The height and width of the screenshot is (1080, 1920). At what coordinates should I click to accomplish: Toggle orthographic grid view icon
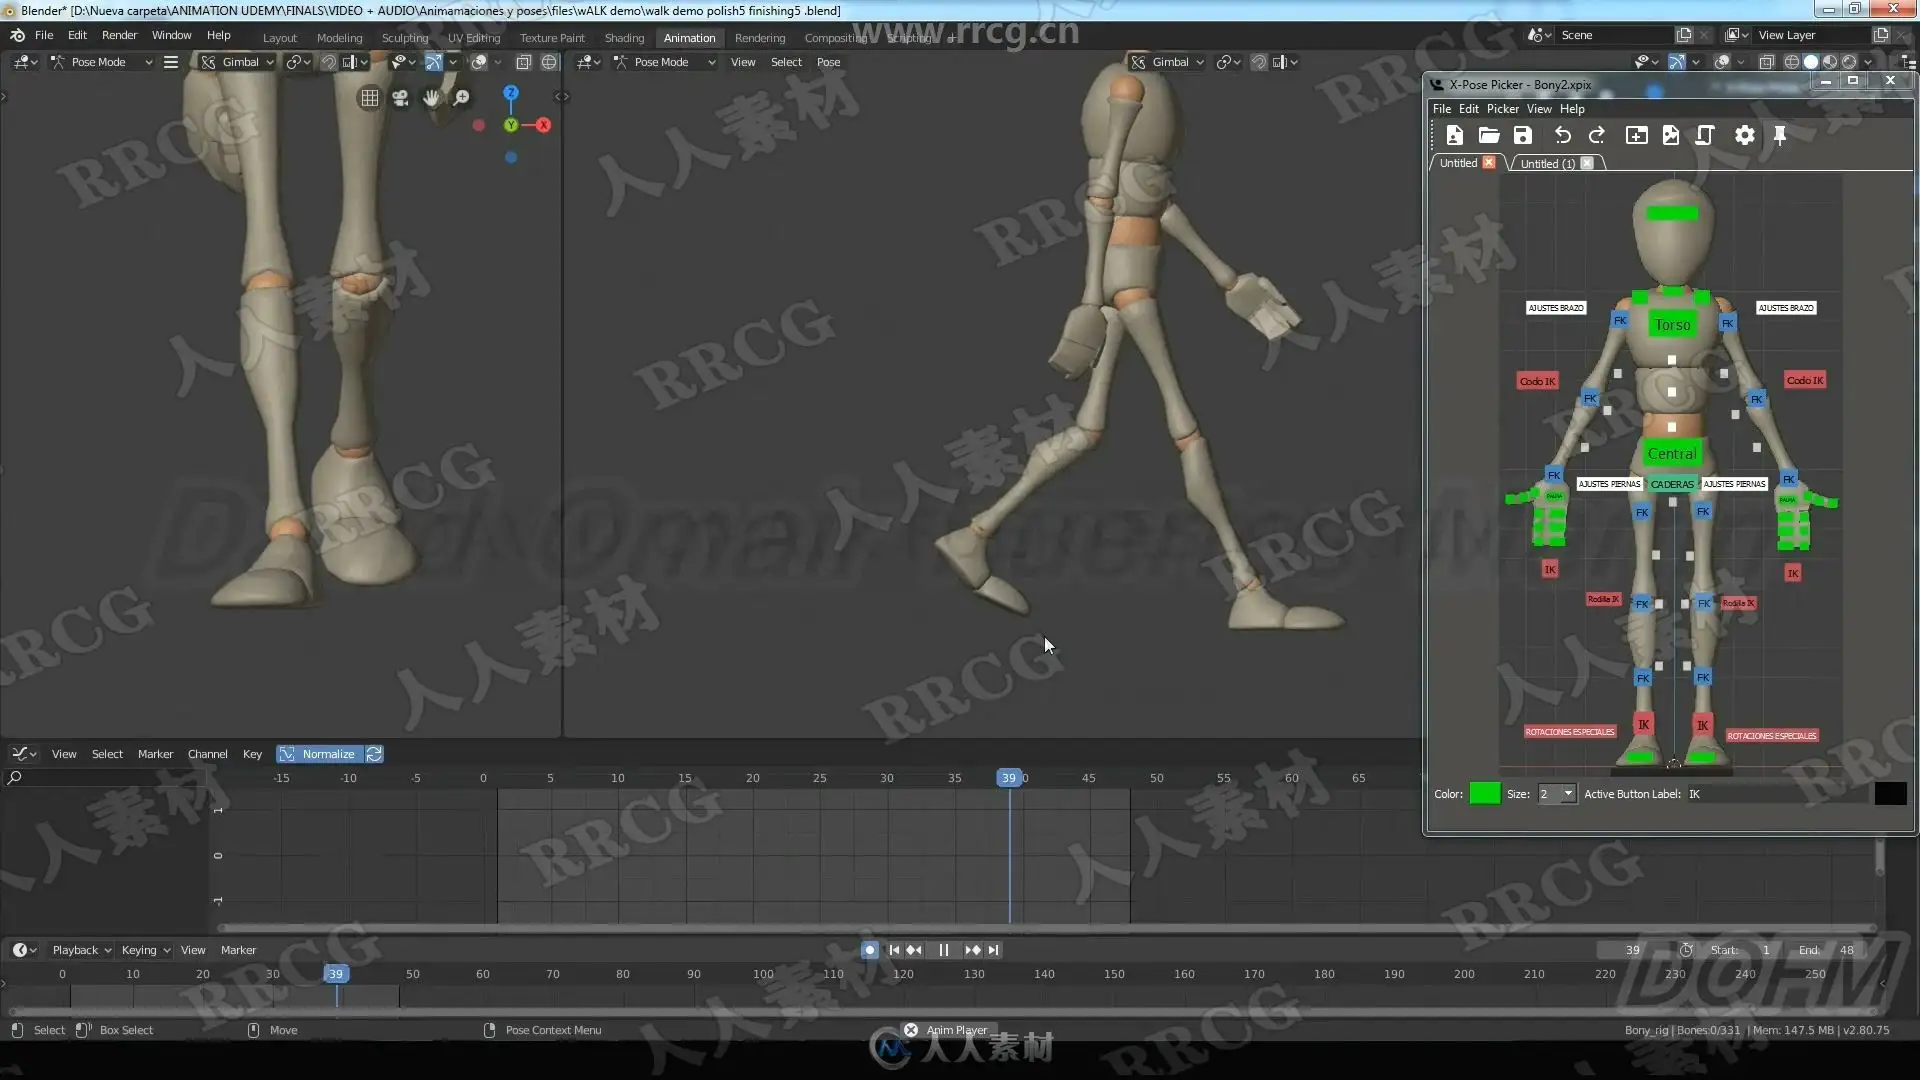[x=369, y=98]
